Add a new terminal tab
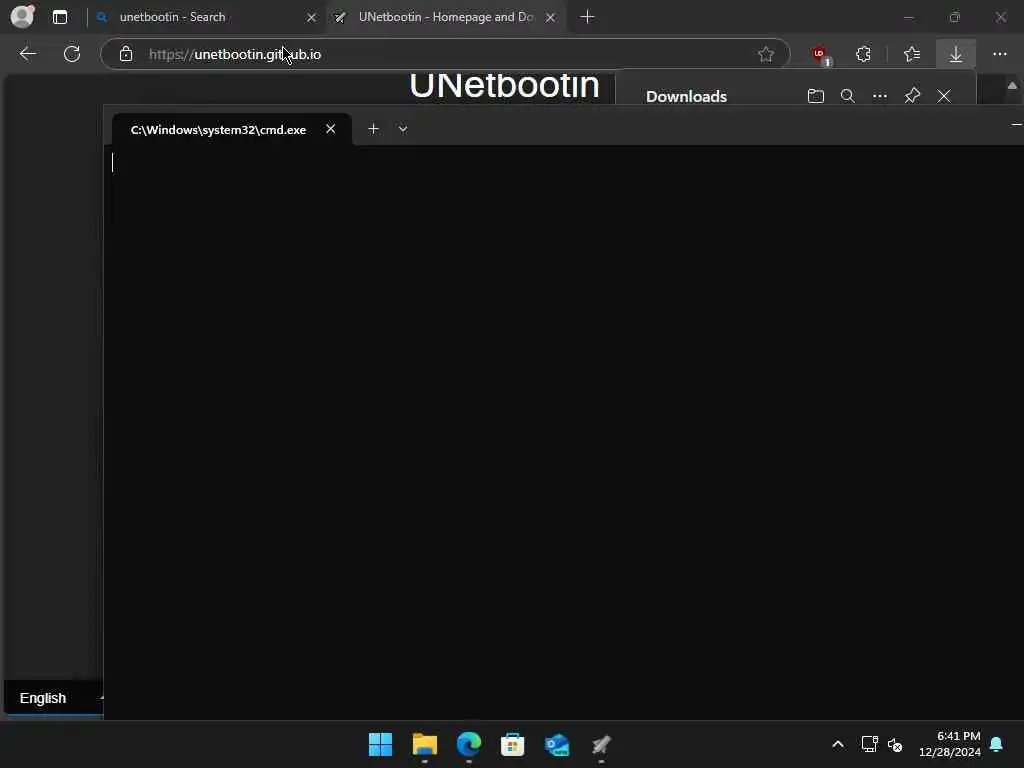 click(374, 129)
